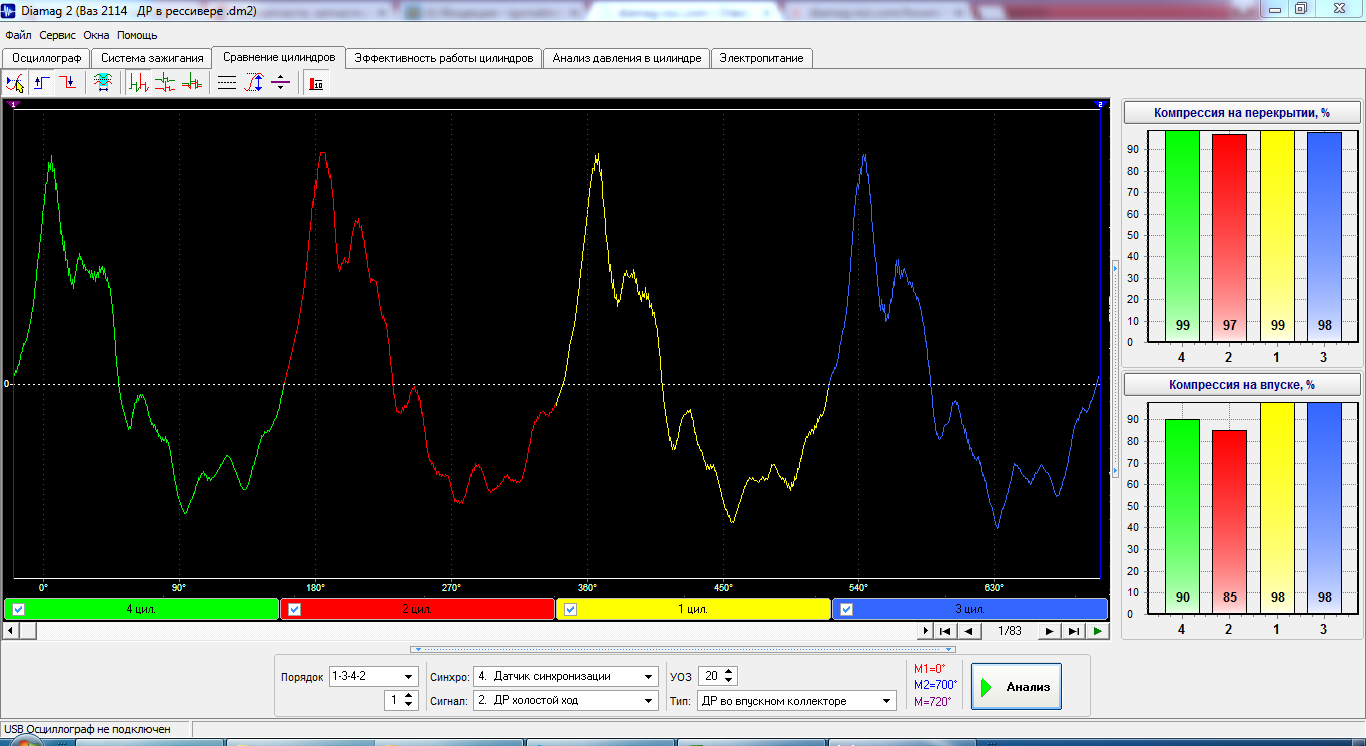This screenshot has width=1366, height=746.
Task: Click the M2=700° marker readout
Action: 935,685
